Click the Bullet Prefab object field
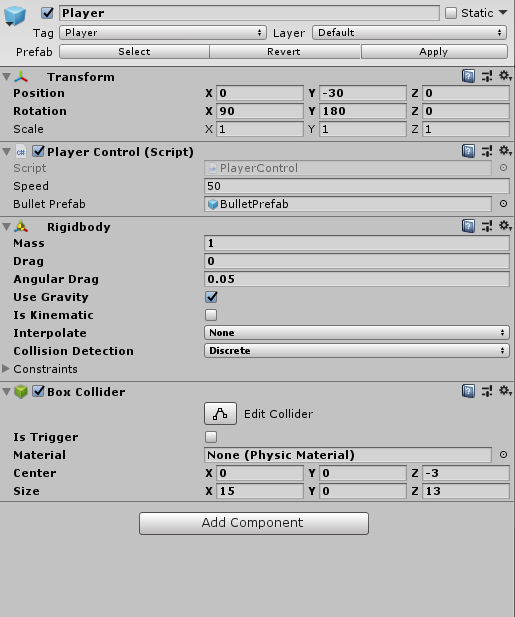This screenshot has height=617, width=515. coord(348,204)
